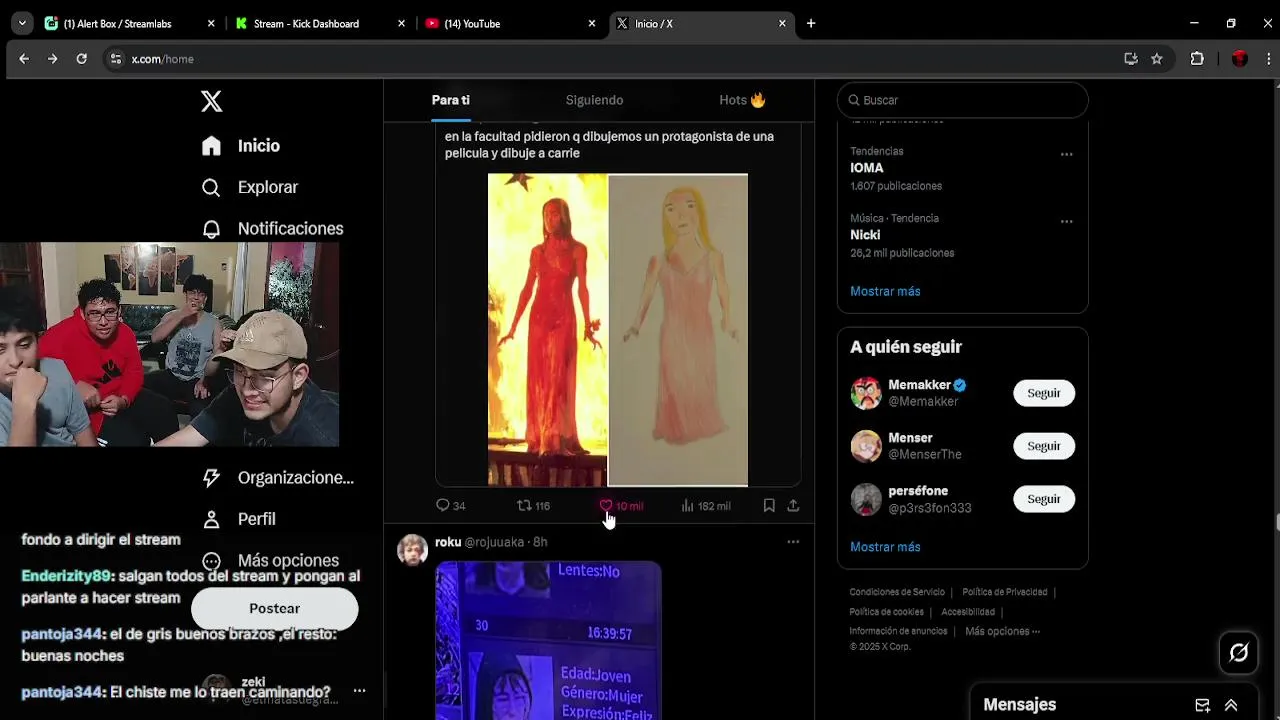
Task: View analytics of Carrie post
Action: point(705,506)
